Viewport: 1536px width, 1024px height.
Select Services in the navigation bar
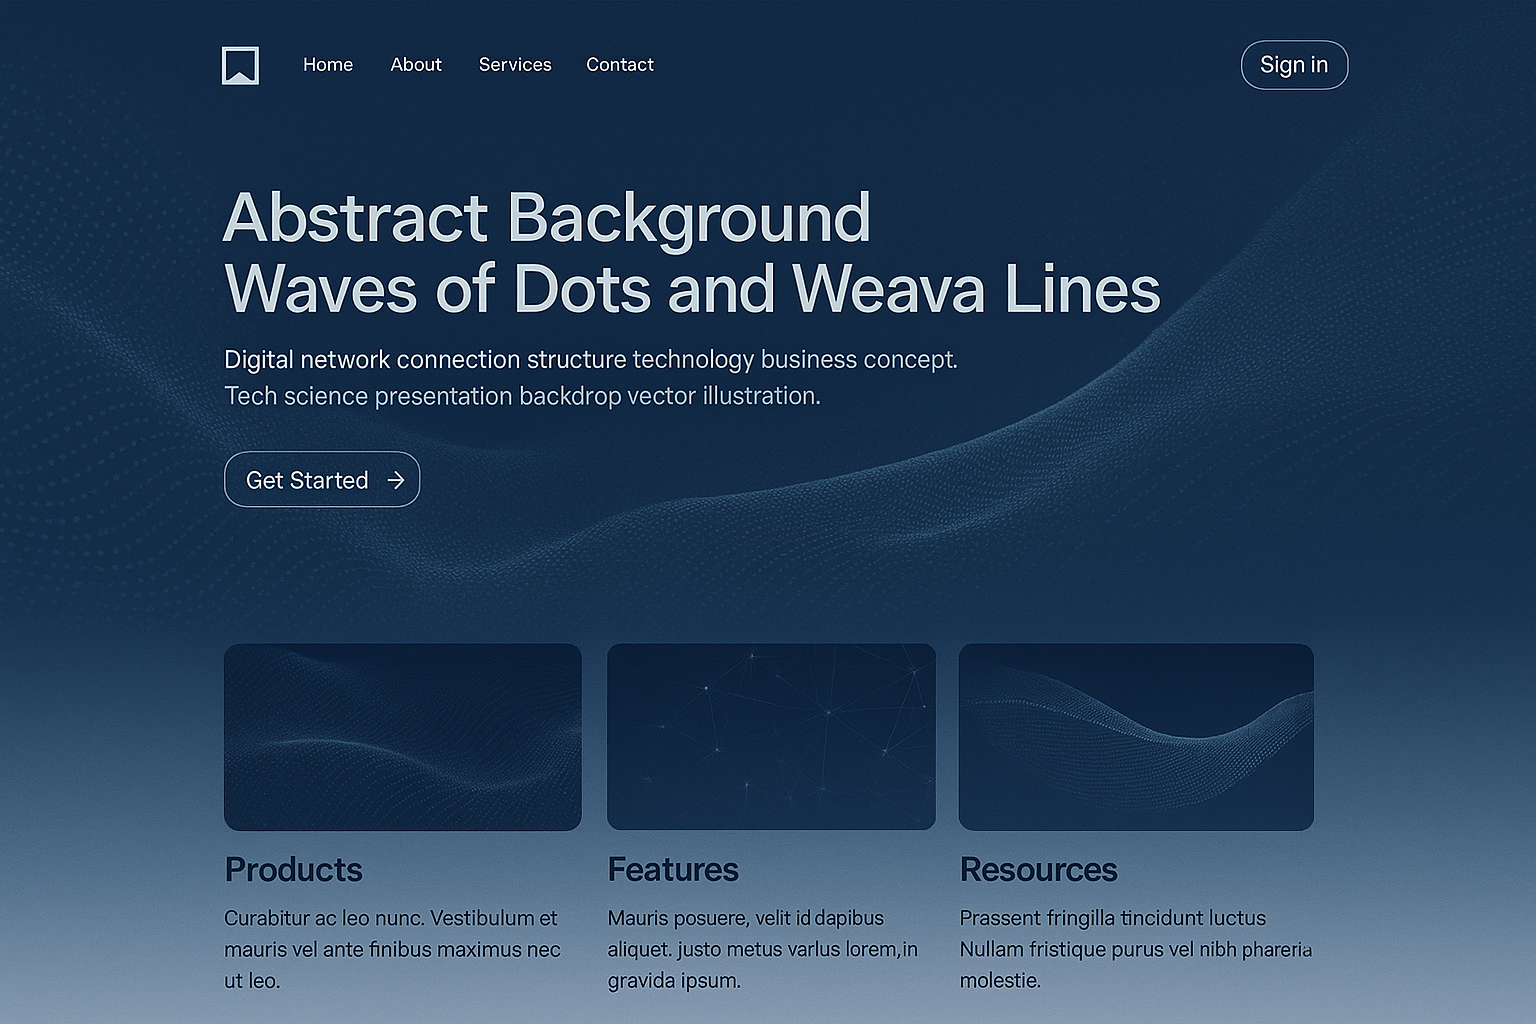[x=515, y=65]
